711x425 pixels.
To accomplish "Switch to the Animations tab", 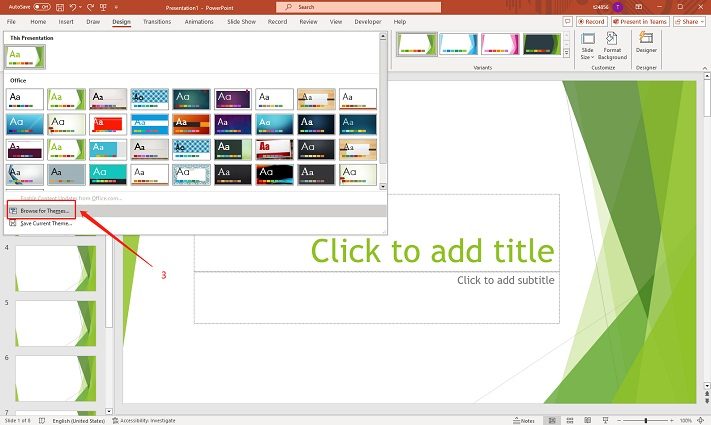I will click(x=199, y=21).
